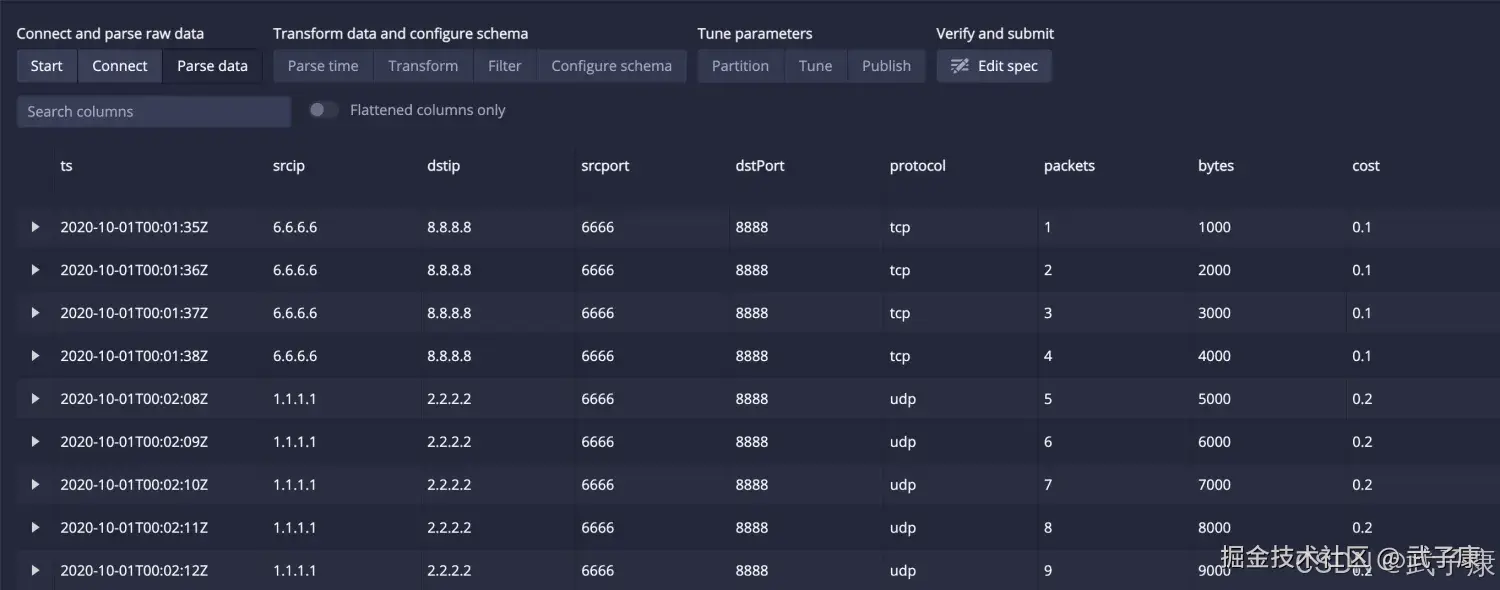Click the protocol column header
Screen dimensions: 1500x590
(x=917, y=165)
